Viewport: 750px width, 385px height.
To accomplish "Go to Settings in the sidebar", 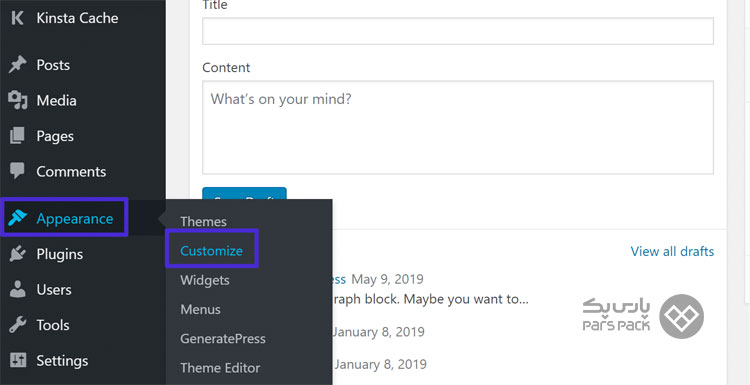I will (62, 361).
